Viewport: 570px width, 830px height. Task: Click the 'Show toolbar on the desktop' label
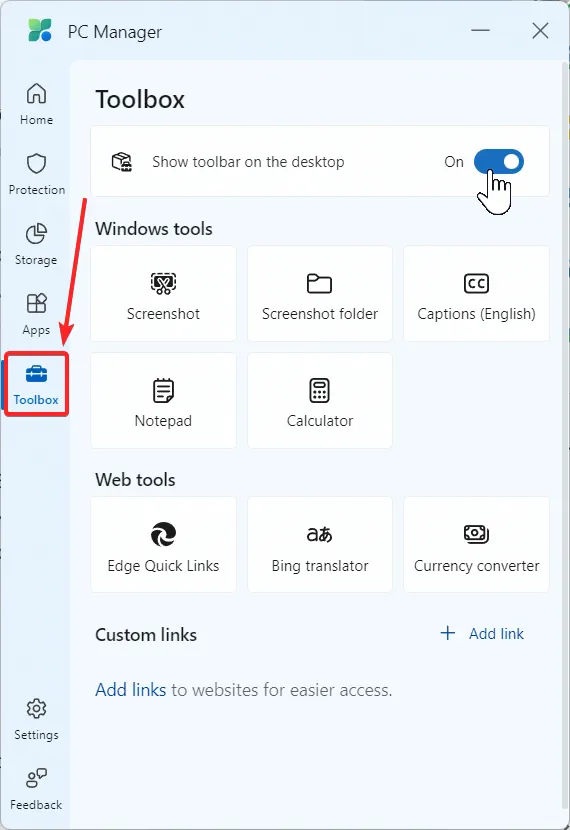tap(248, 161)
